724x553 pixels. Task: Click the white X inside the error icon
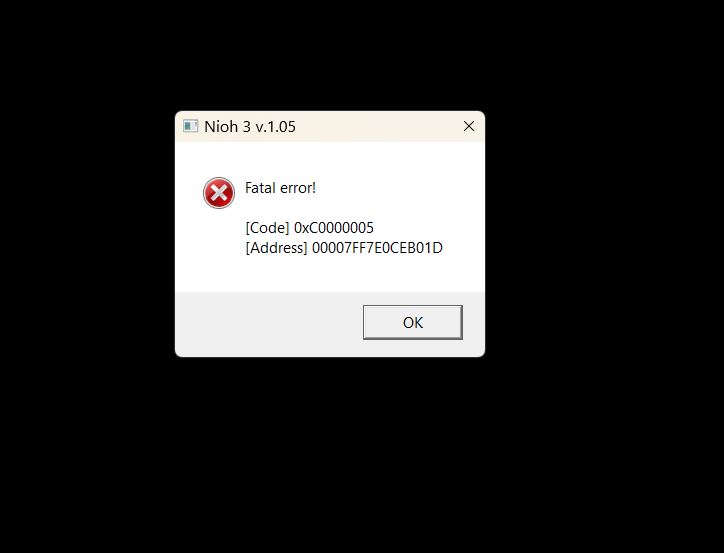pos(219,192)
